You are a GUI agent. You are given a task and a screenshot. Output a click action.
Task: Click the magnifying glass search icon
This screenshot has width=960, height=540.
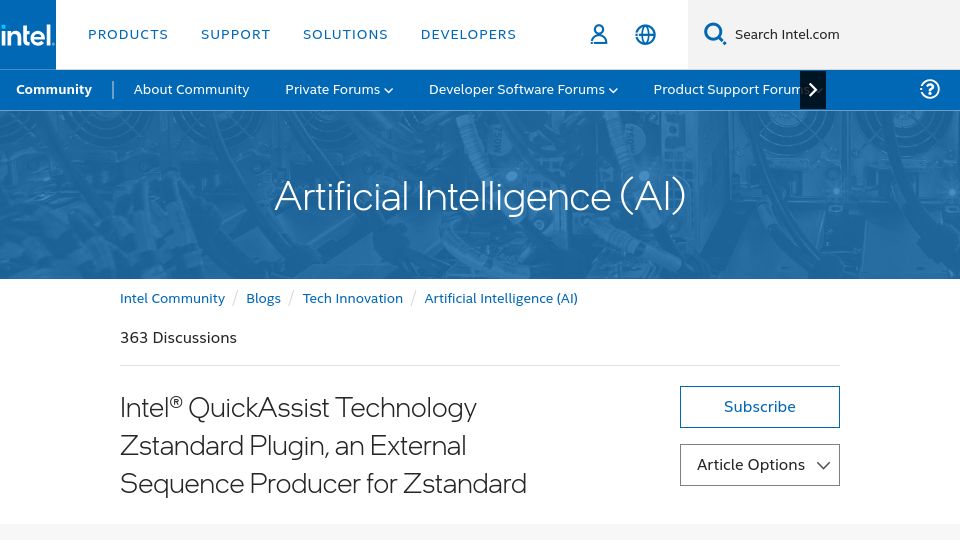point(714,34)
